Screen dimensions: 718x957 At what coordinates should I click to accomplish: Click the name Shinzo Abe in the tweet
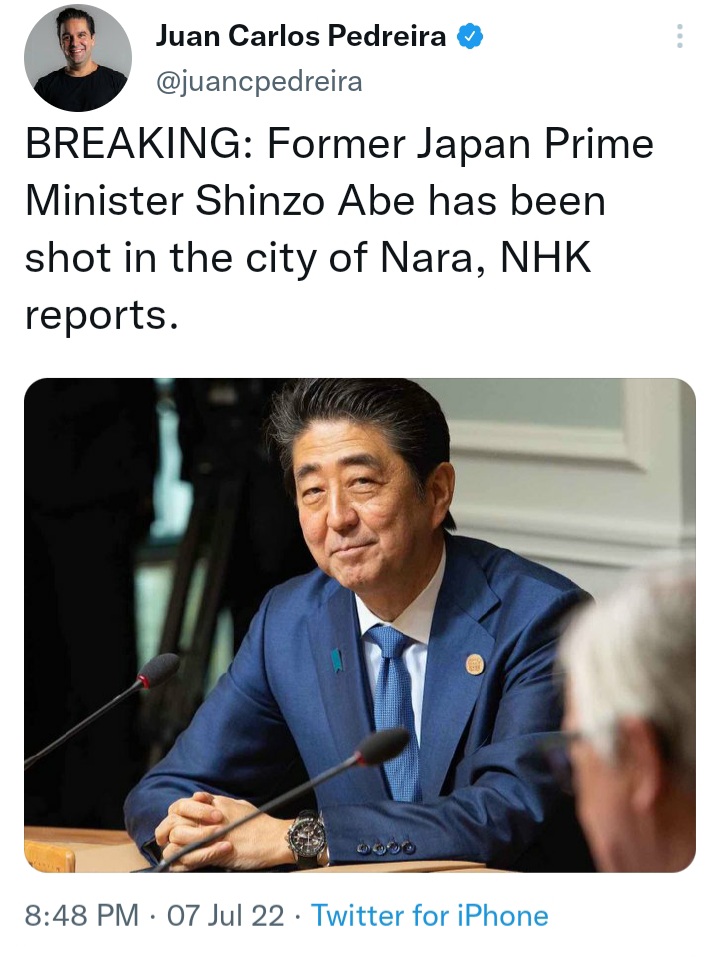[305, 201]
